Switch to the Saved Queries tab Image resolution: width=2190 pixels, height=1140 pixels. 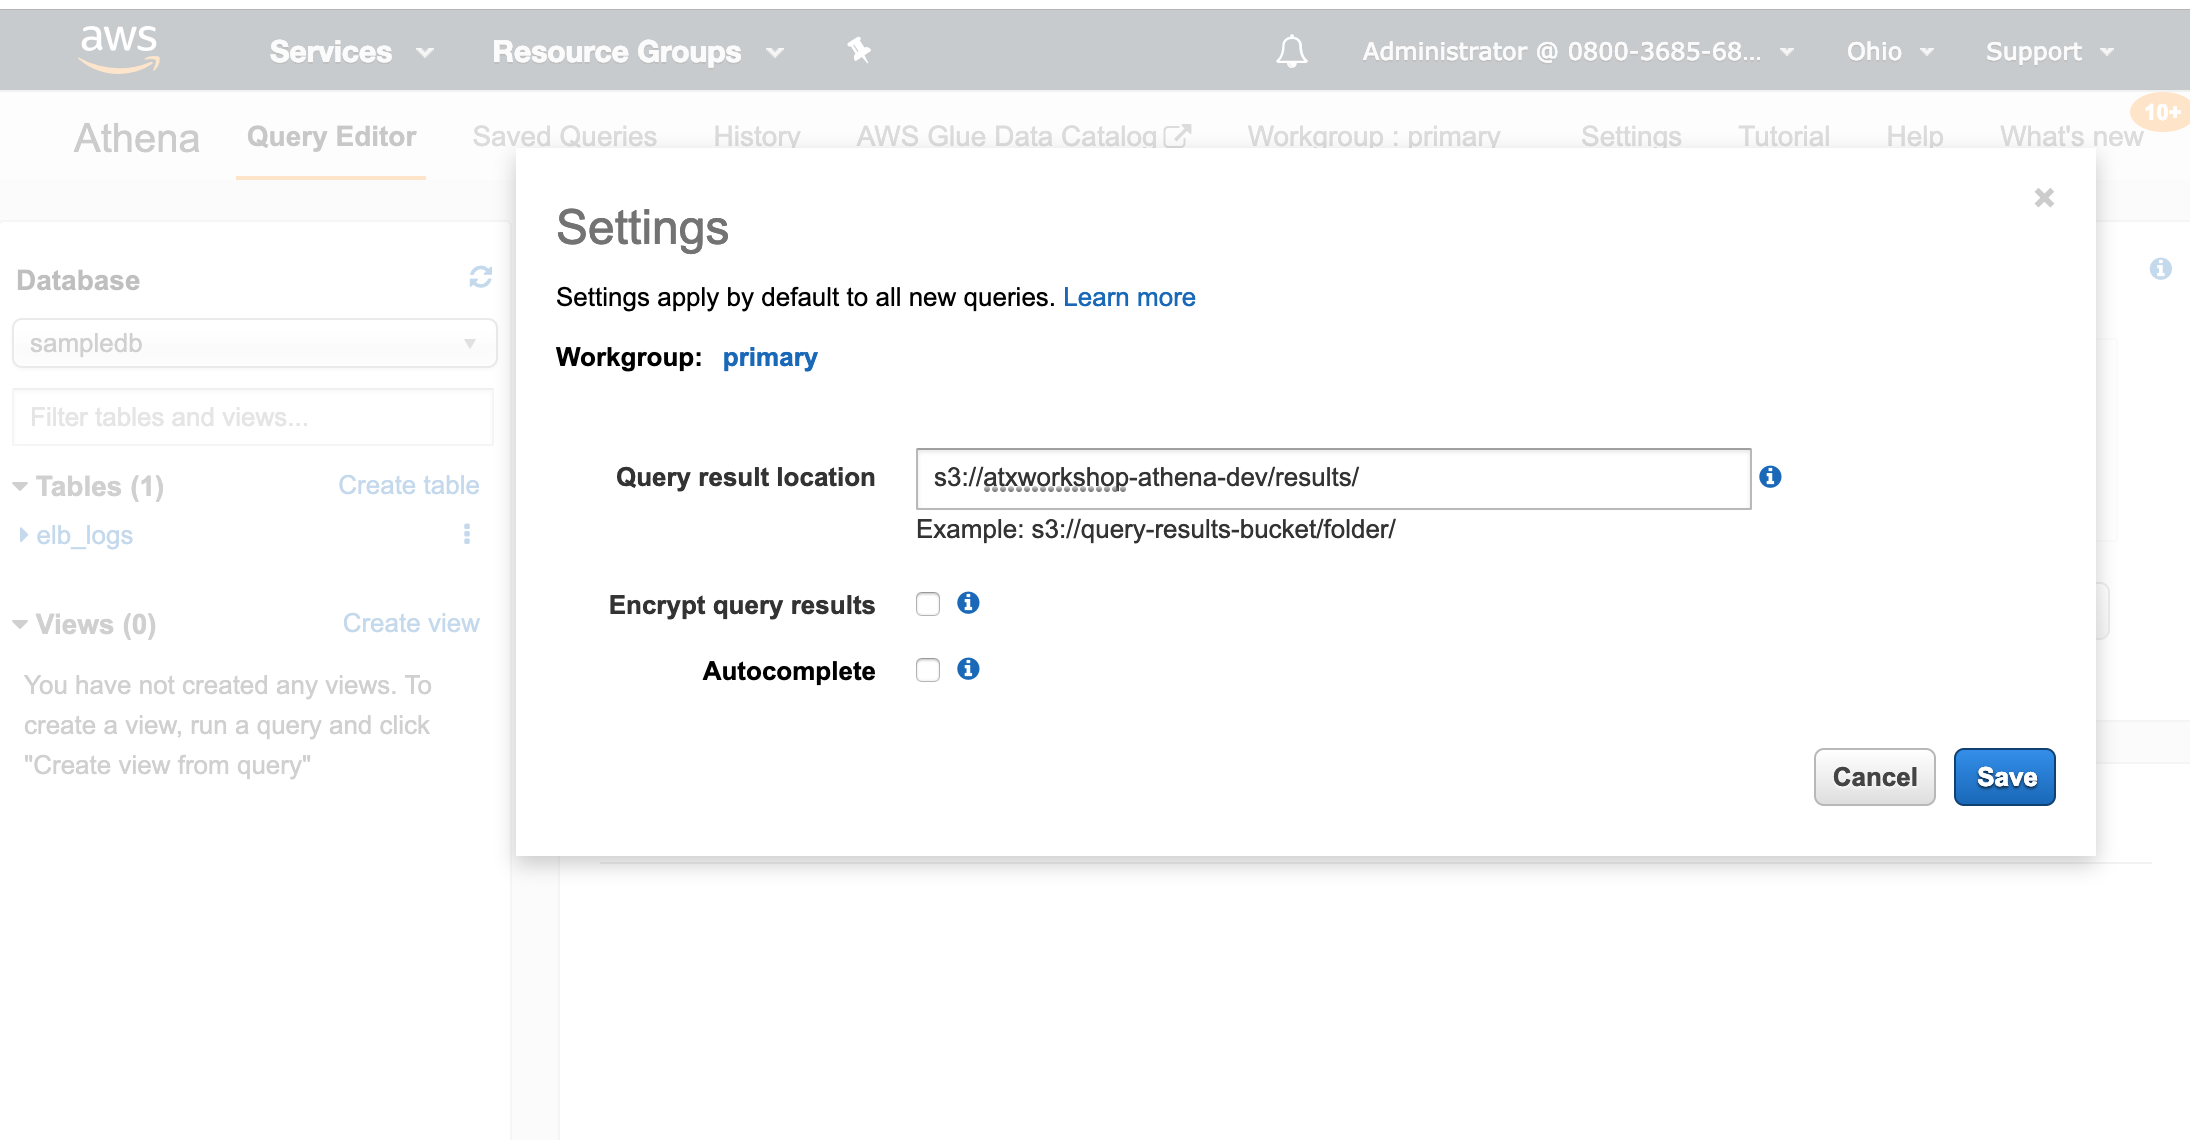(x=564, y=136)
